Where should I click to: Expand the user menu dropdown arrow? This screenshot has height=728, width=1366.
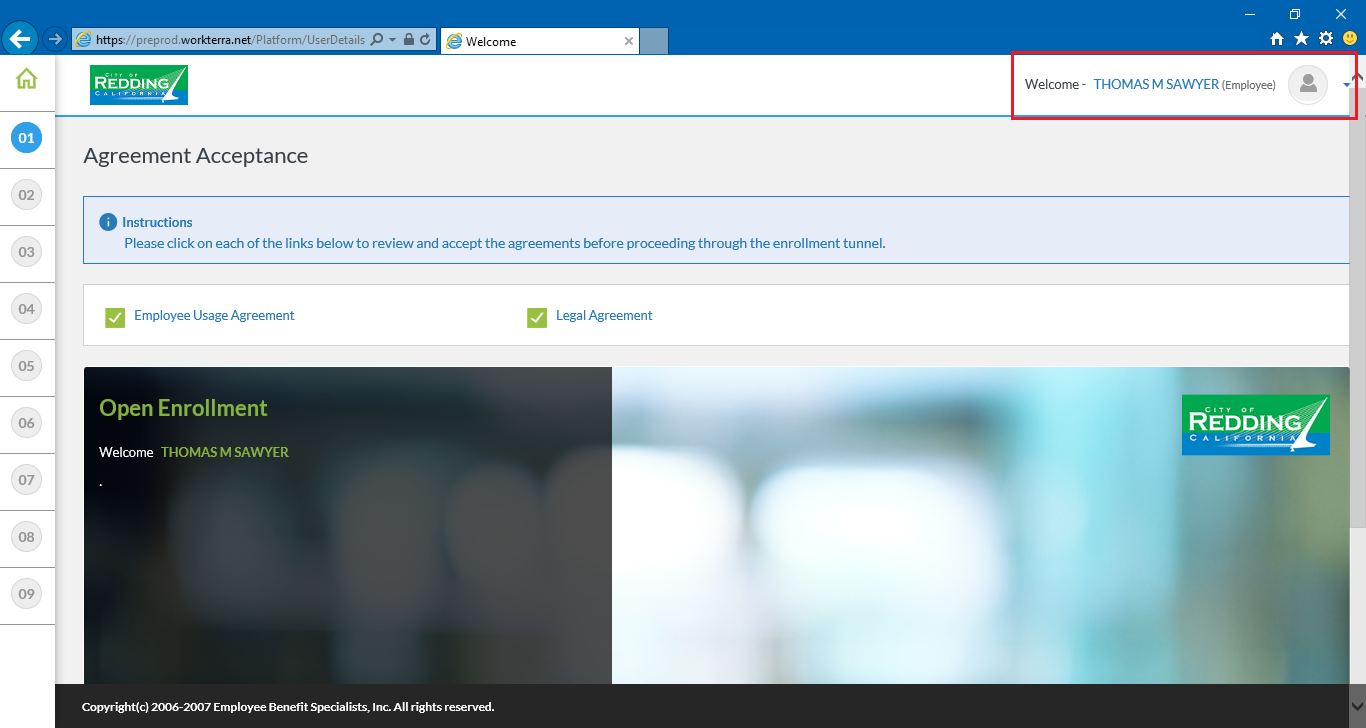[1346, 85]
